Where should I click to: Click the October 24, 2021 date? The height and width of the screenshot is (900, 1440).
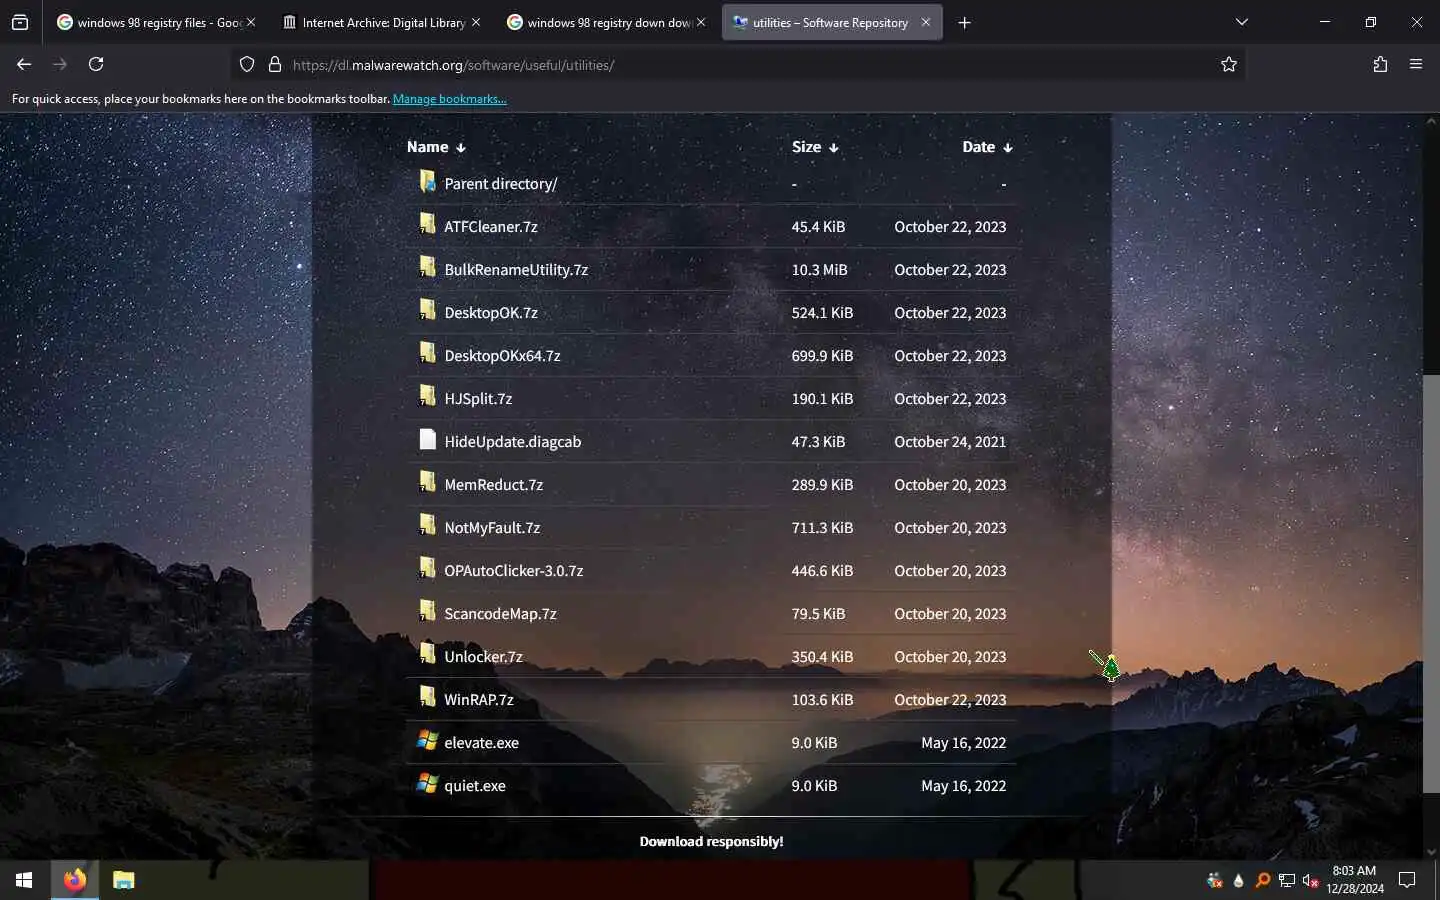click(950, 442)
